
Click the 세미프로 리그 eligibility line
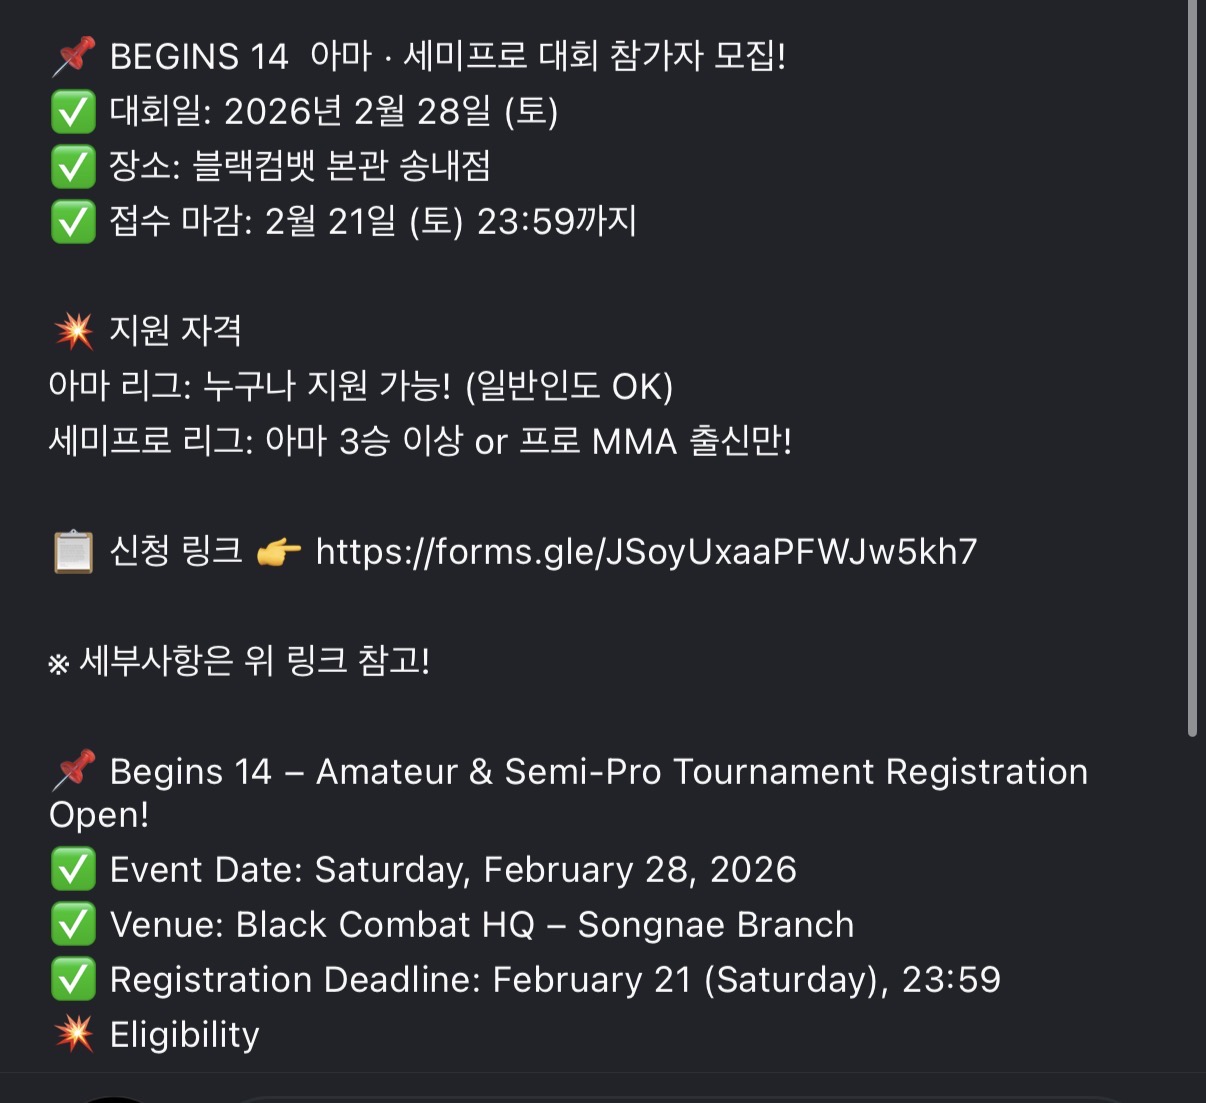(420, 441)
